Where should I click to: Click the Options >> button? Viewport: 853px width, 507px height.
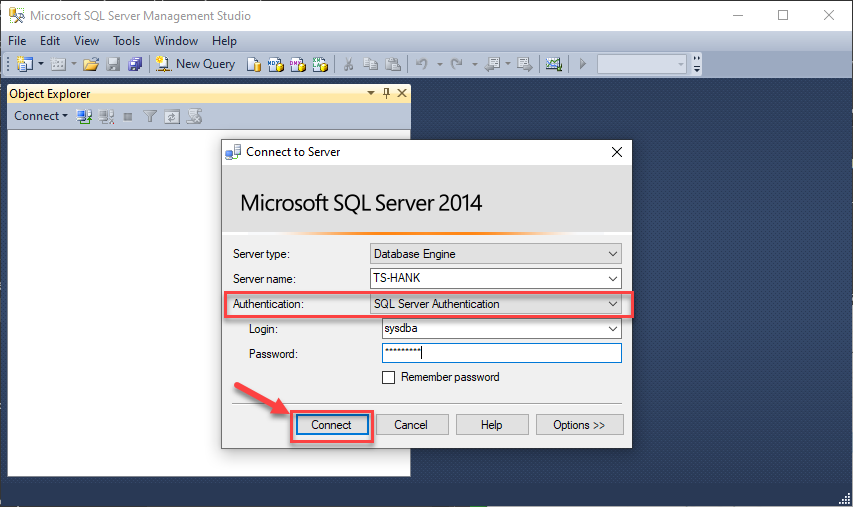tap(579, 425)
